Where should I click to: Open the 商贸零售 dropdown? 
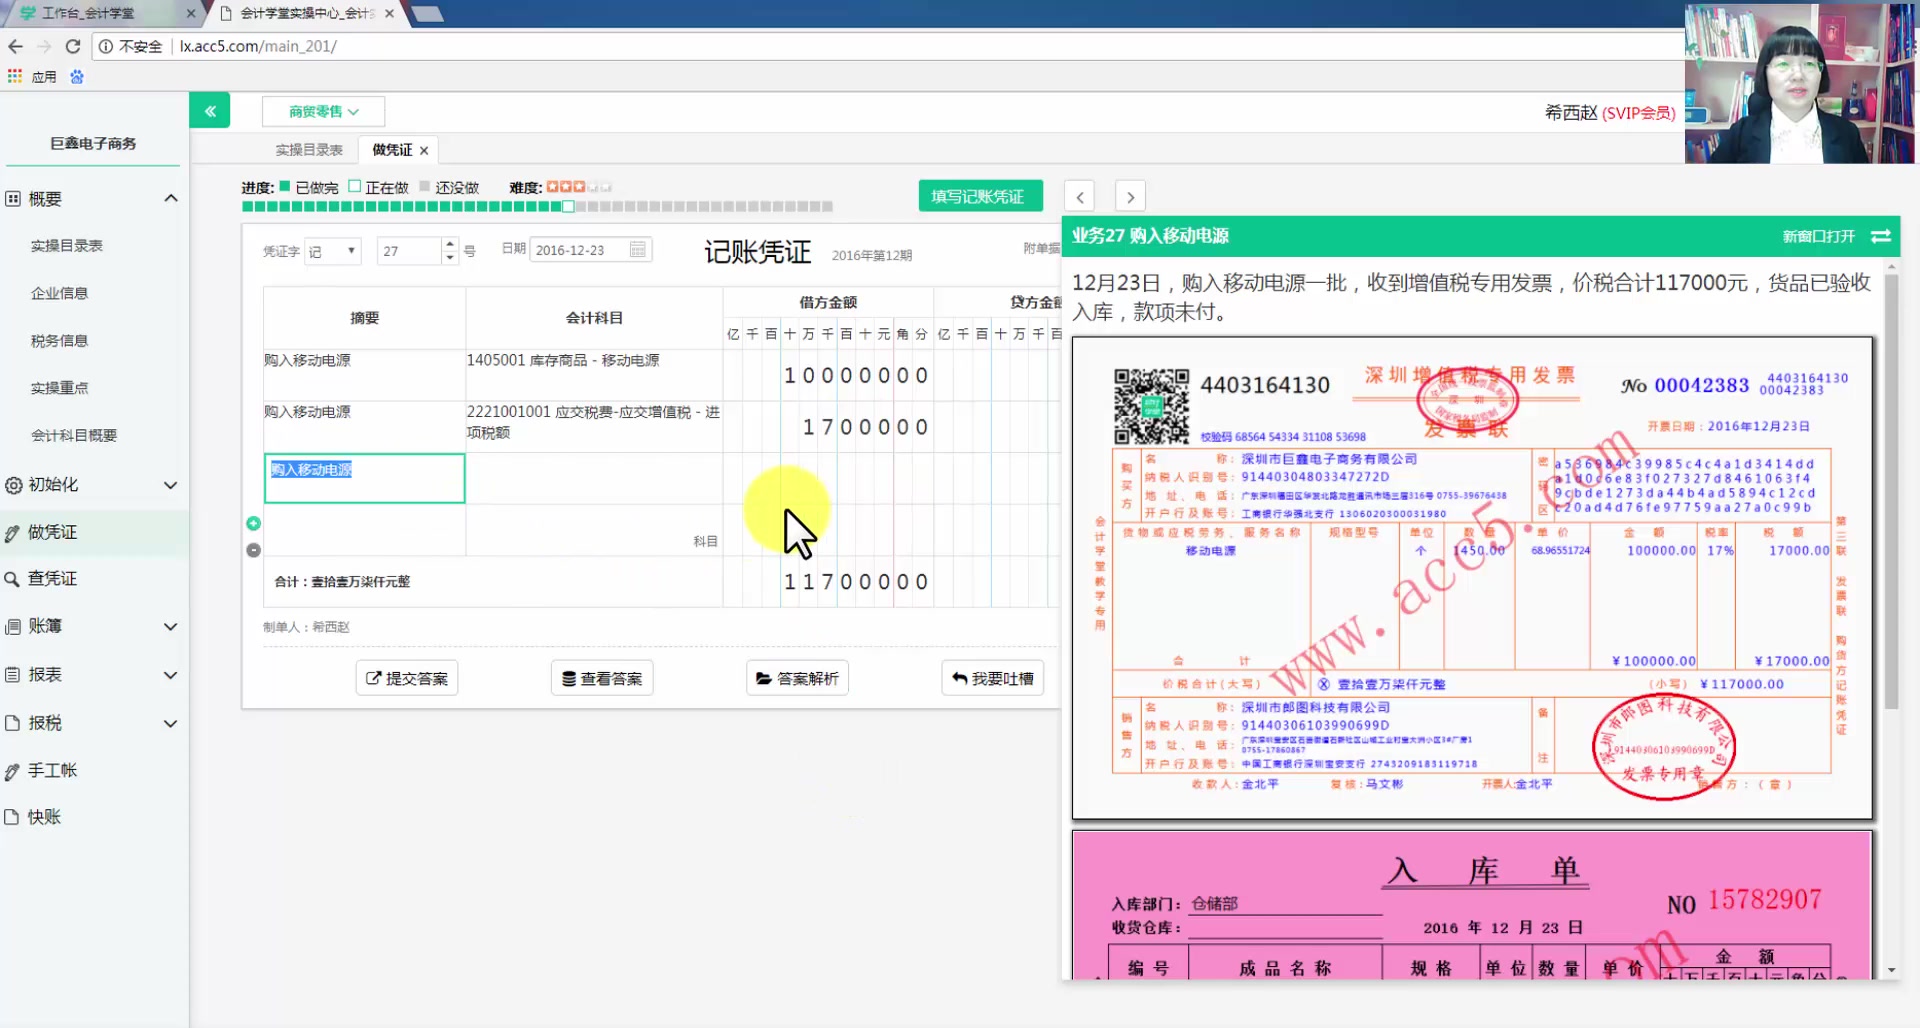(322, 111)
